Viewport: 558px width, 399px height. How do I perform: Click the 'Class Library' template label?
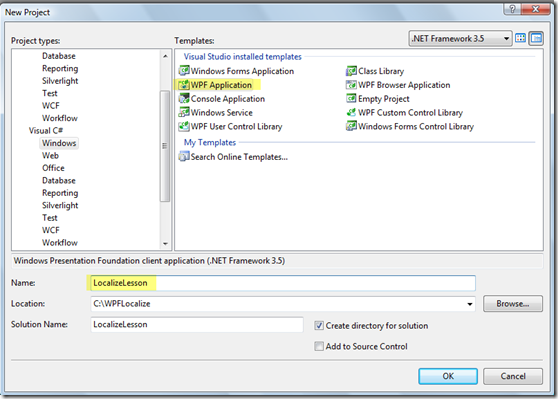tap(381, 71)
